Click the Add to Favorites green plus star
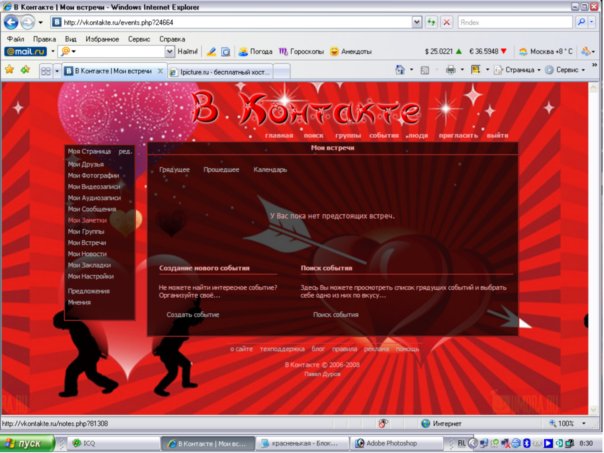This screenshot has width=604, height=453. [x=25, y=70]
